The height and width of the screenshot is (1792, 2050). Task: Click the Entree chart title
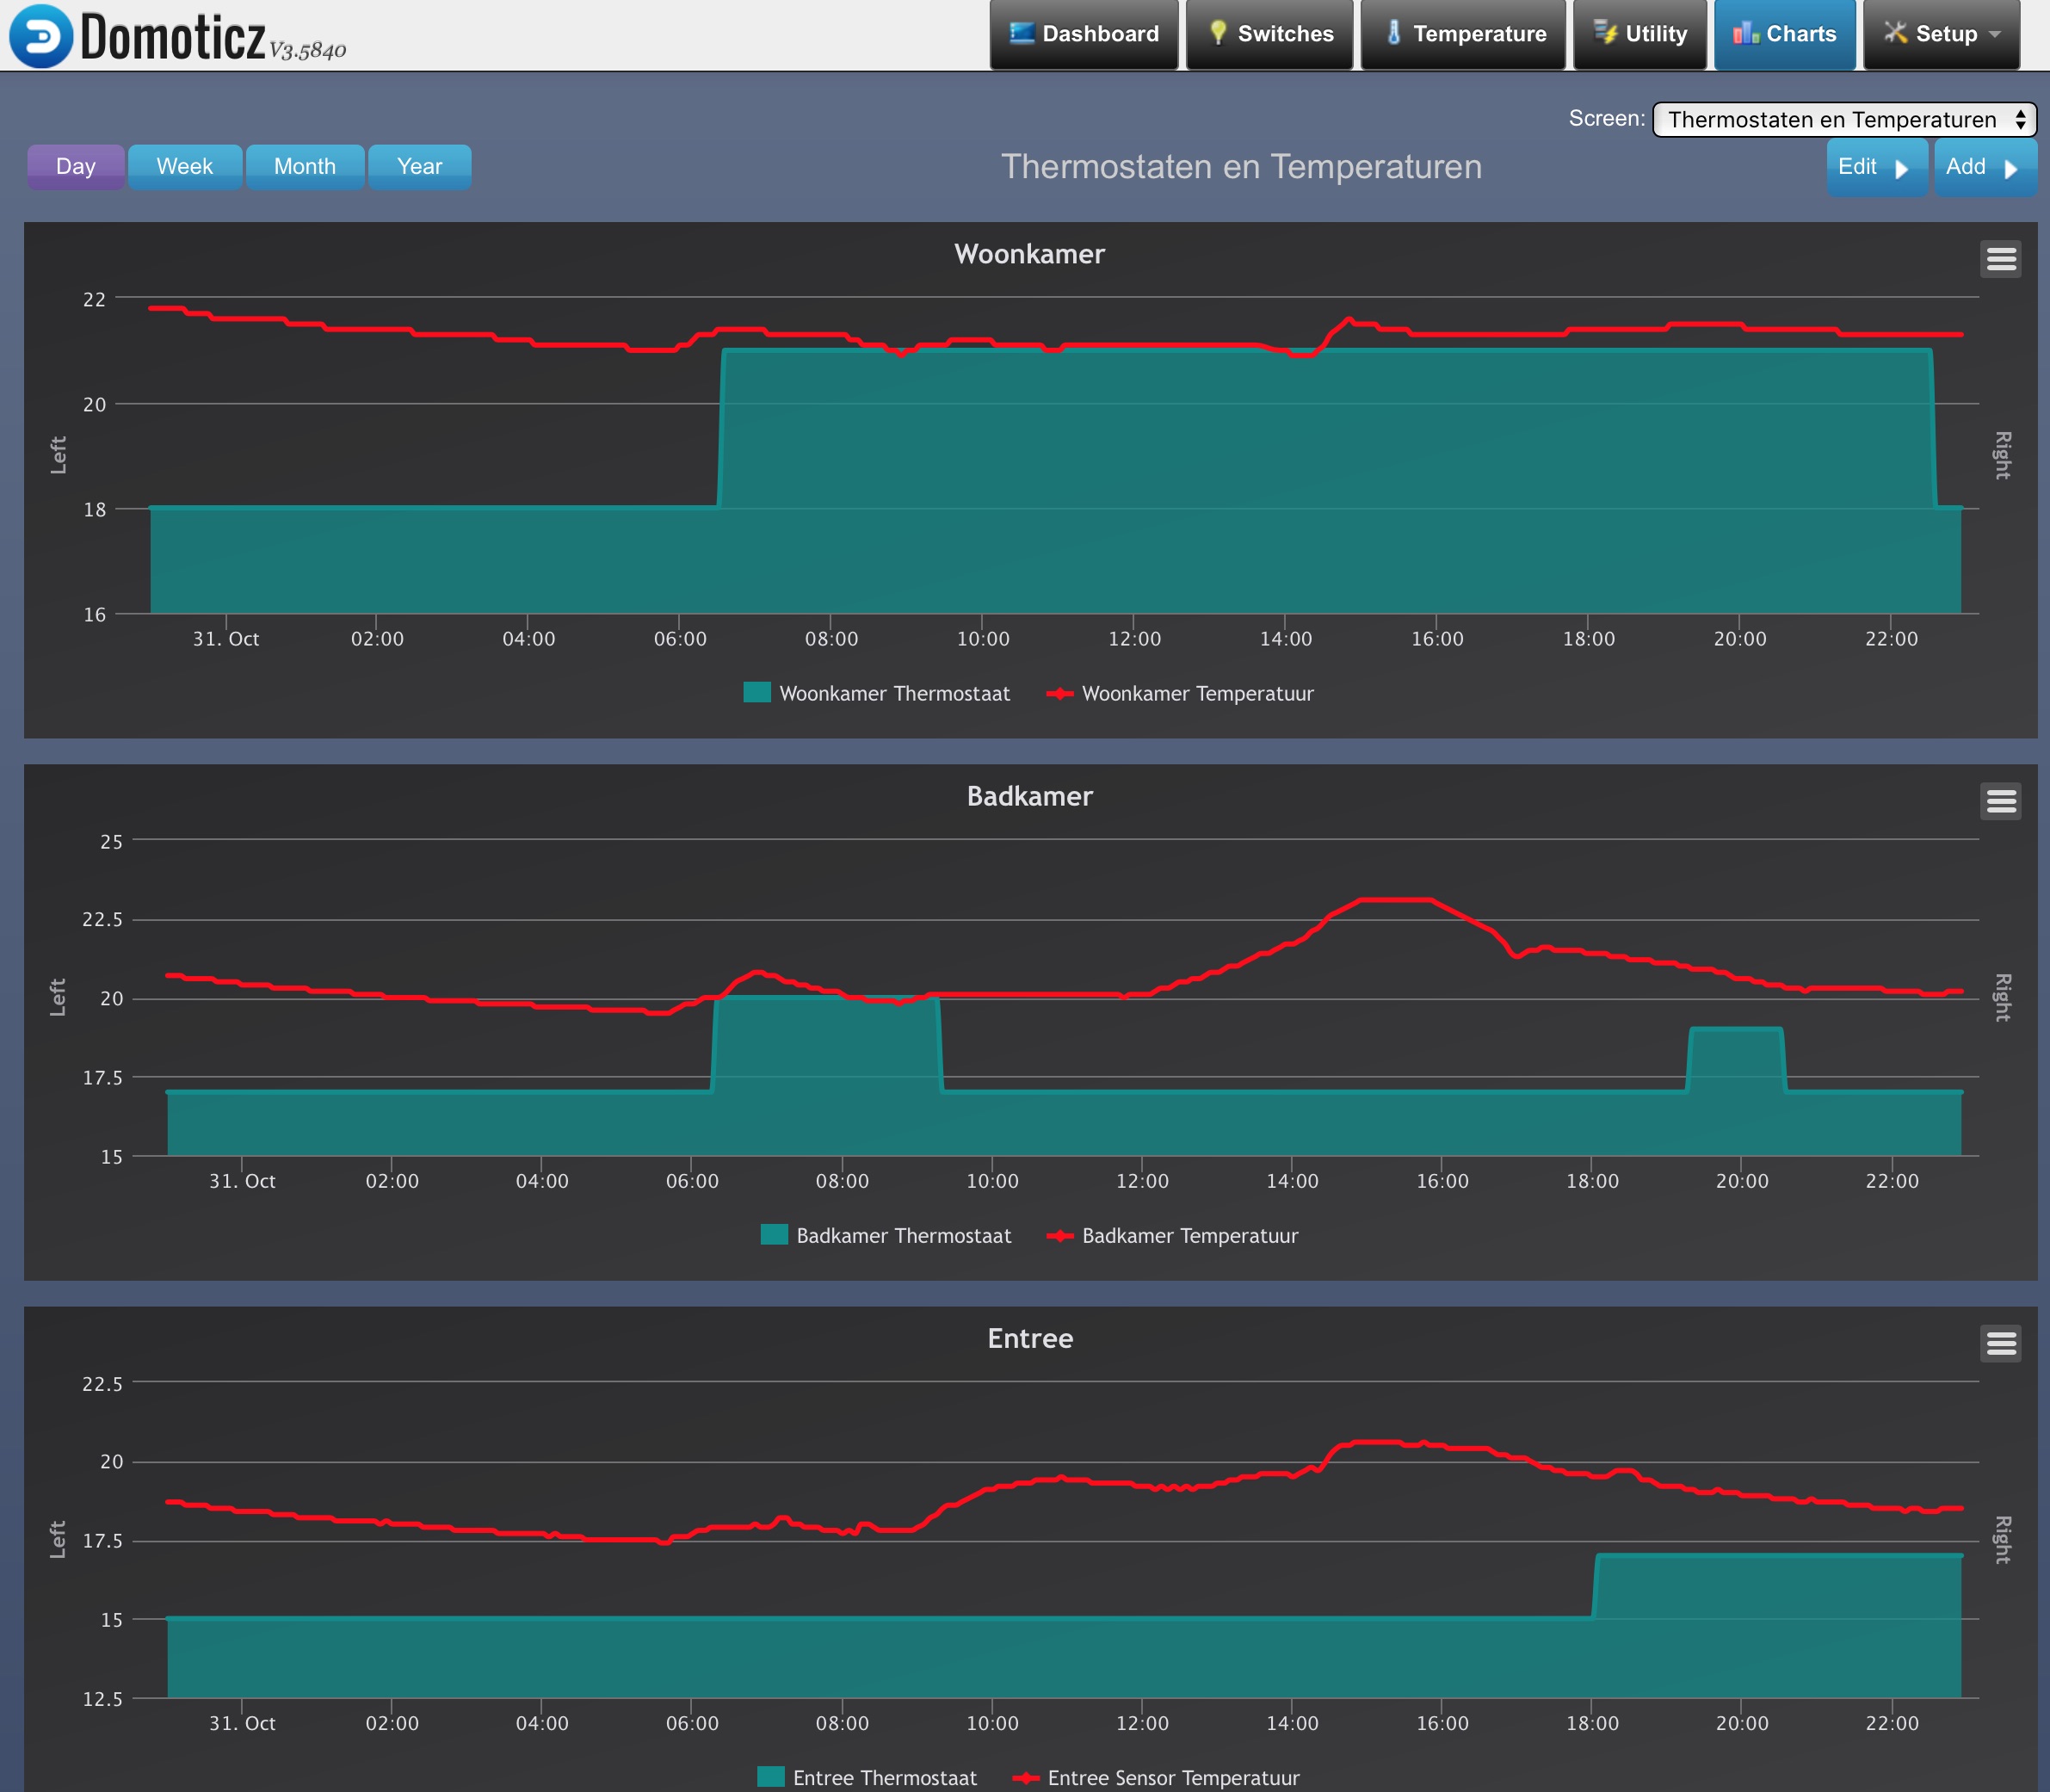click(x=1030, y=1338)
